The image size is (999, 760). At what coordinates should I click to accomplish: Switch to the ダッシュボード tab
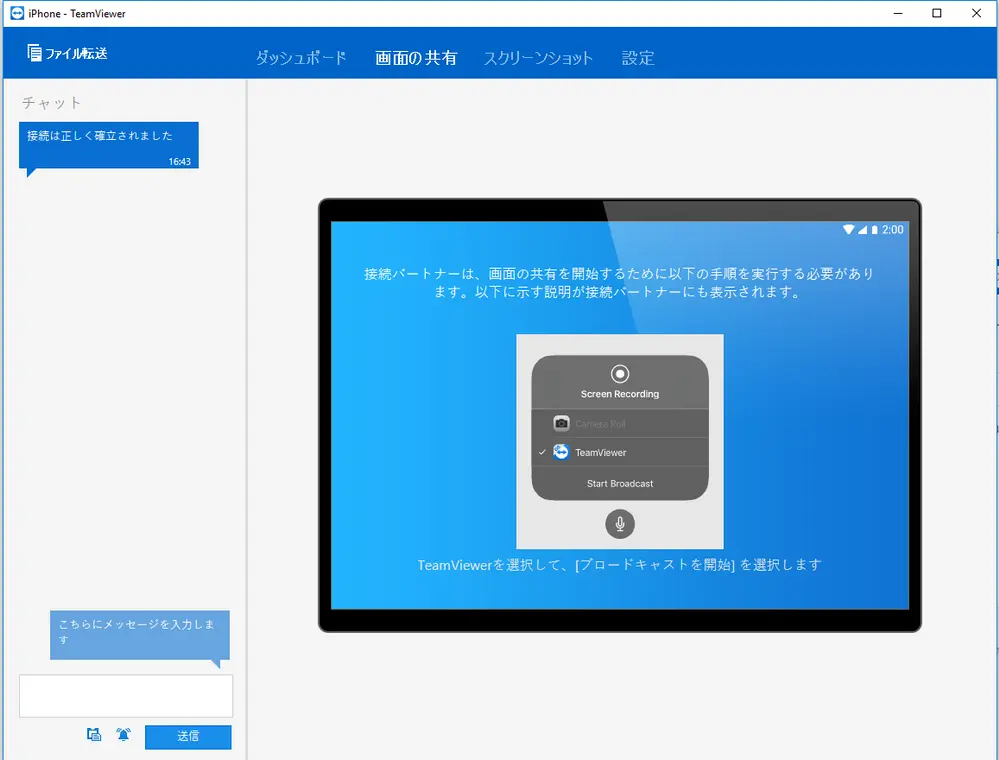pyautogui.click(x=301, y=58)
